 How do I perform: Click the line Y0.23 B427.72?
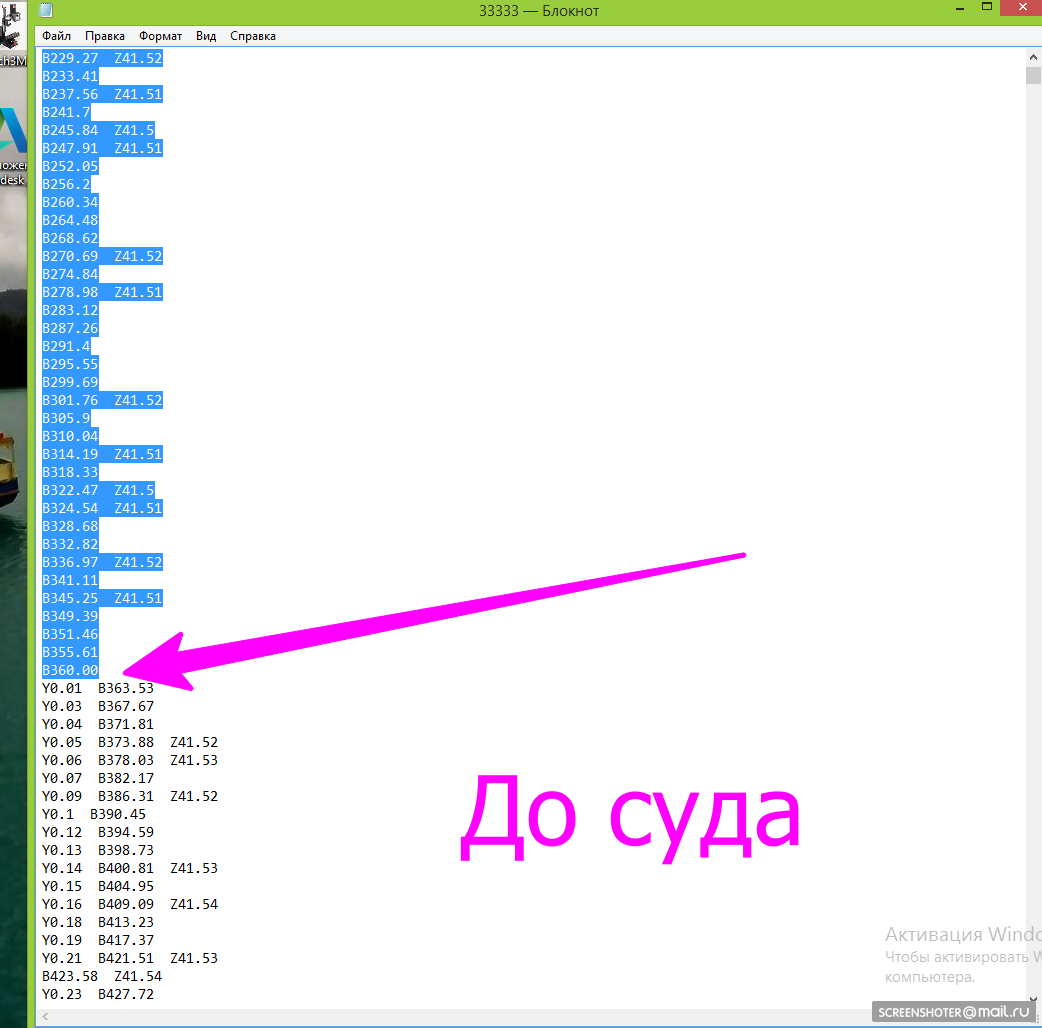coord(98,994)
